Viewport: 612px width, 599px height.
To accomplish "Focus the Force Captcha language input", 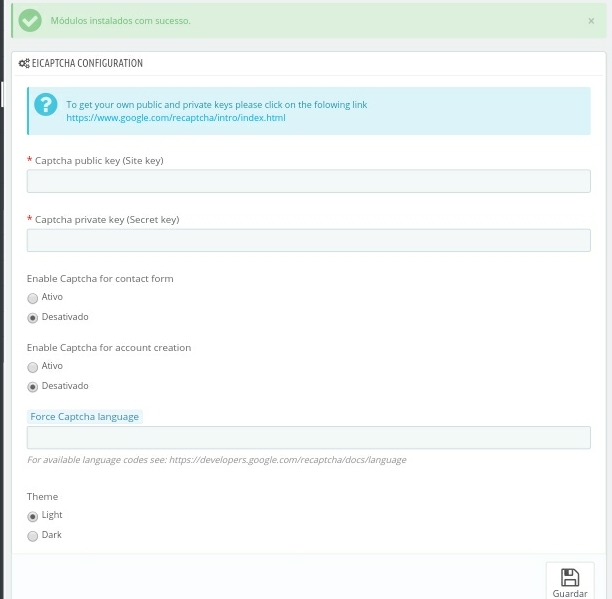I will tap(308, 438).
